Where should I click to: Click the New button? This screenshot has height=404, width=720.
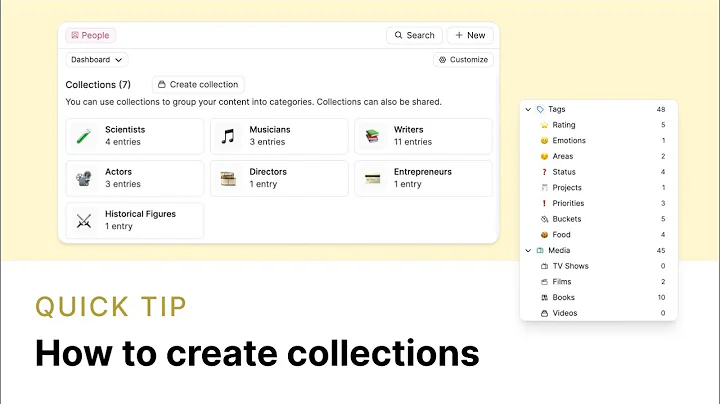pos(470,35)
